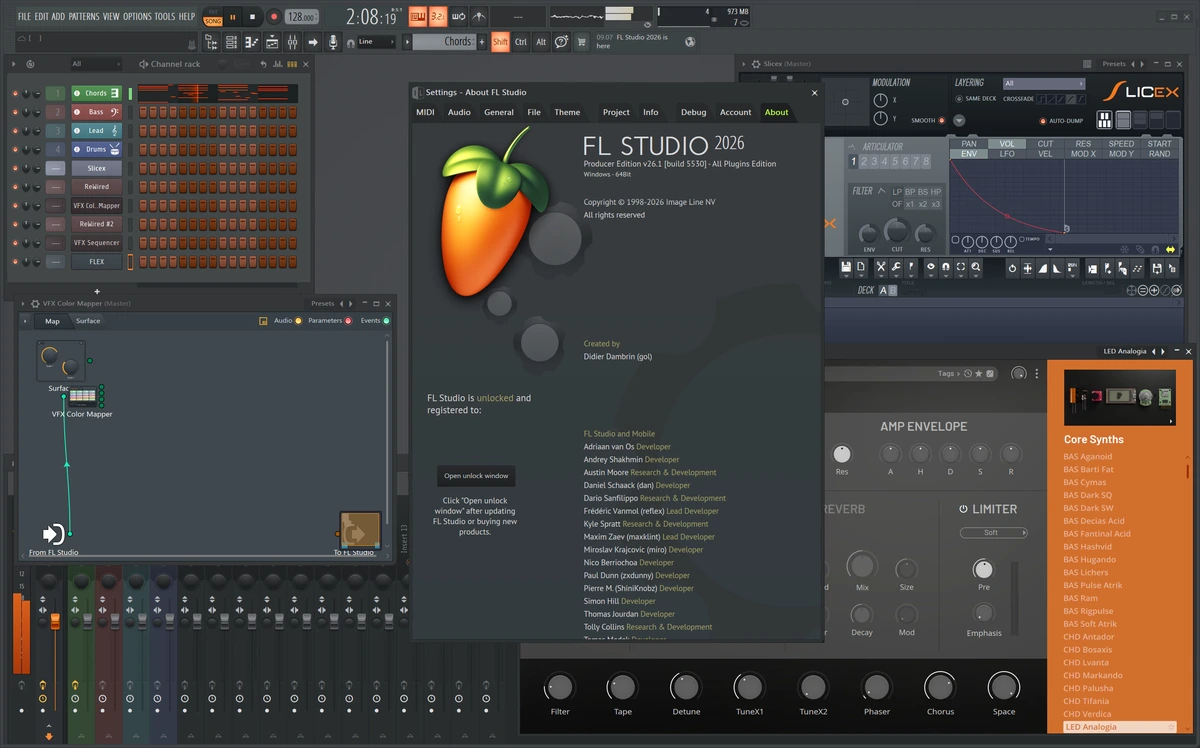Open Presets menu of VFX Color Mapper
This screenshot has width=1200, height=748.
322,303
